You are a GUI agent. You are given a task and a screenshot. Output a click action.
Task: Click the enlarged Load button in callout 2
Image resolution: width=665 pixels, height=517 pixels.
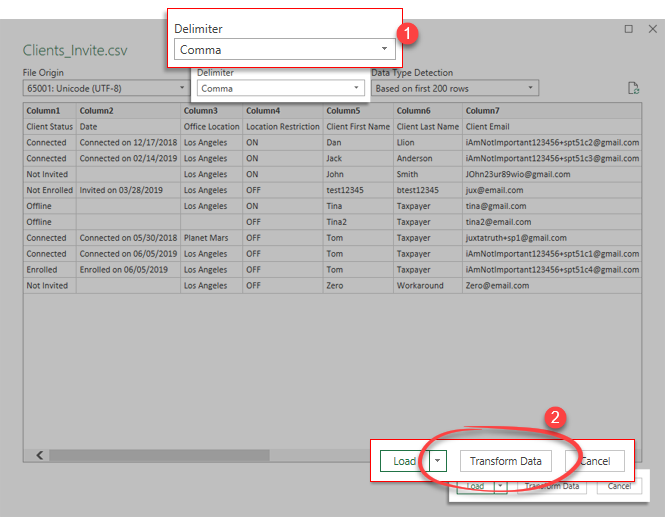pos(404,461)
